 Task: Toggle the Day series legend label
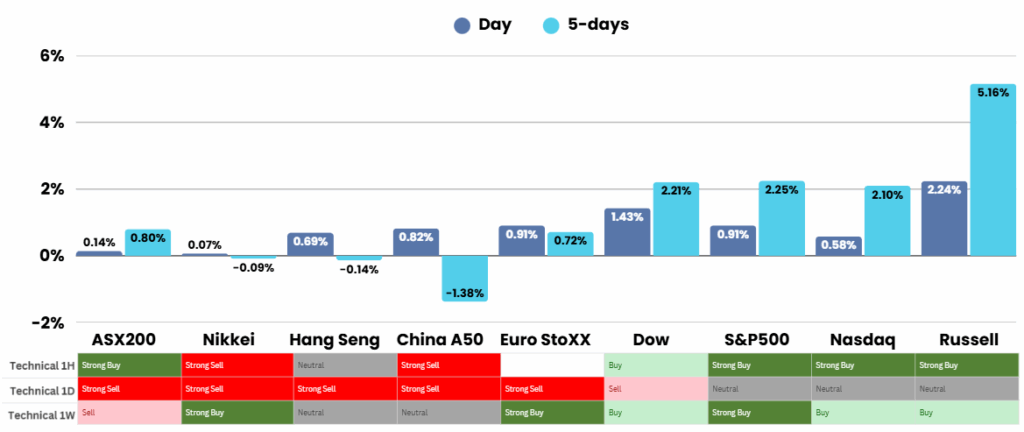pos(494,25)
